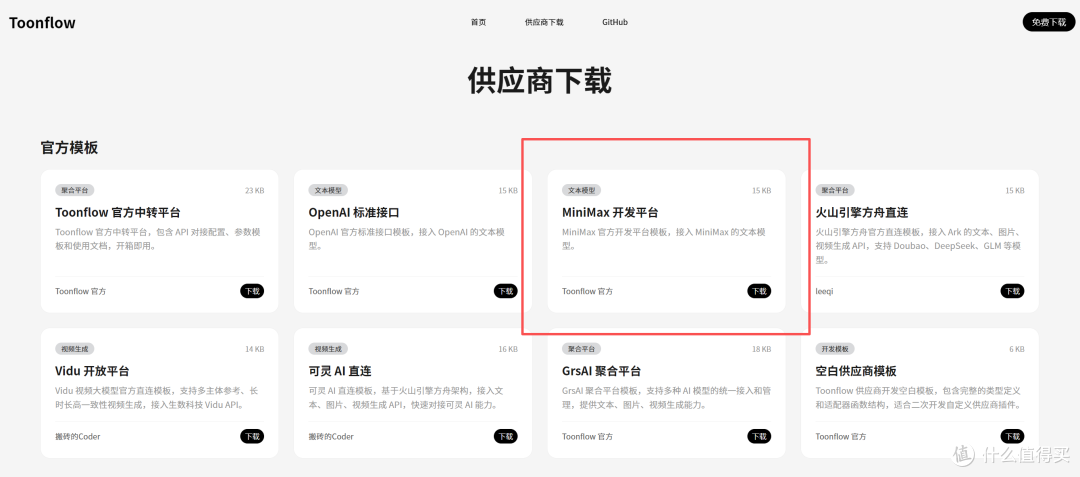Click Toonflow 官方 author on GrsAI card
Viewport: 1080px width, 477px height.
(x=588, y=436)
